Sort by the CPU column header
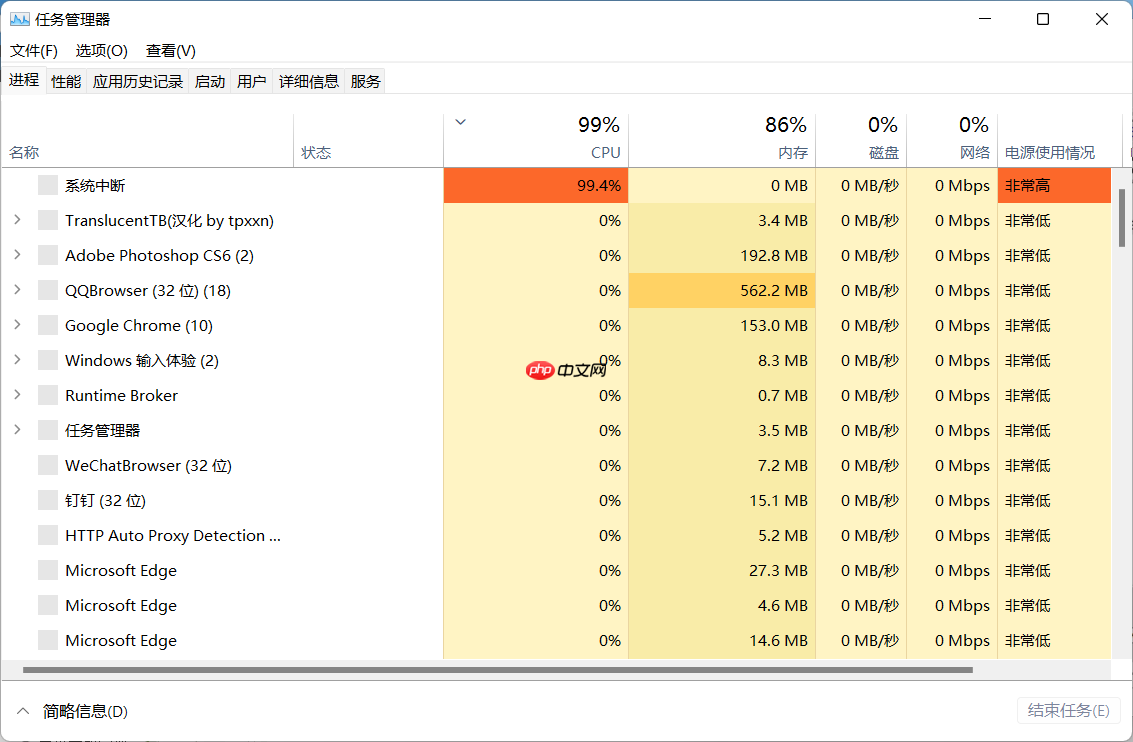 pyautogui.click(x=536, y=141)
